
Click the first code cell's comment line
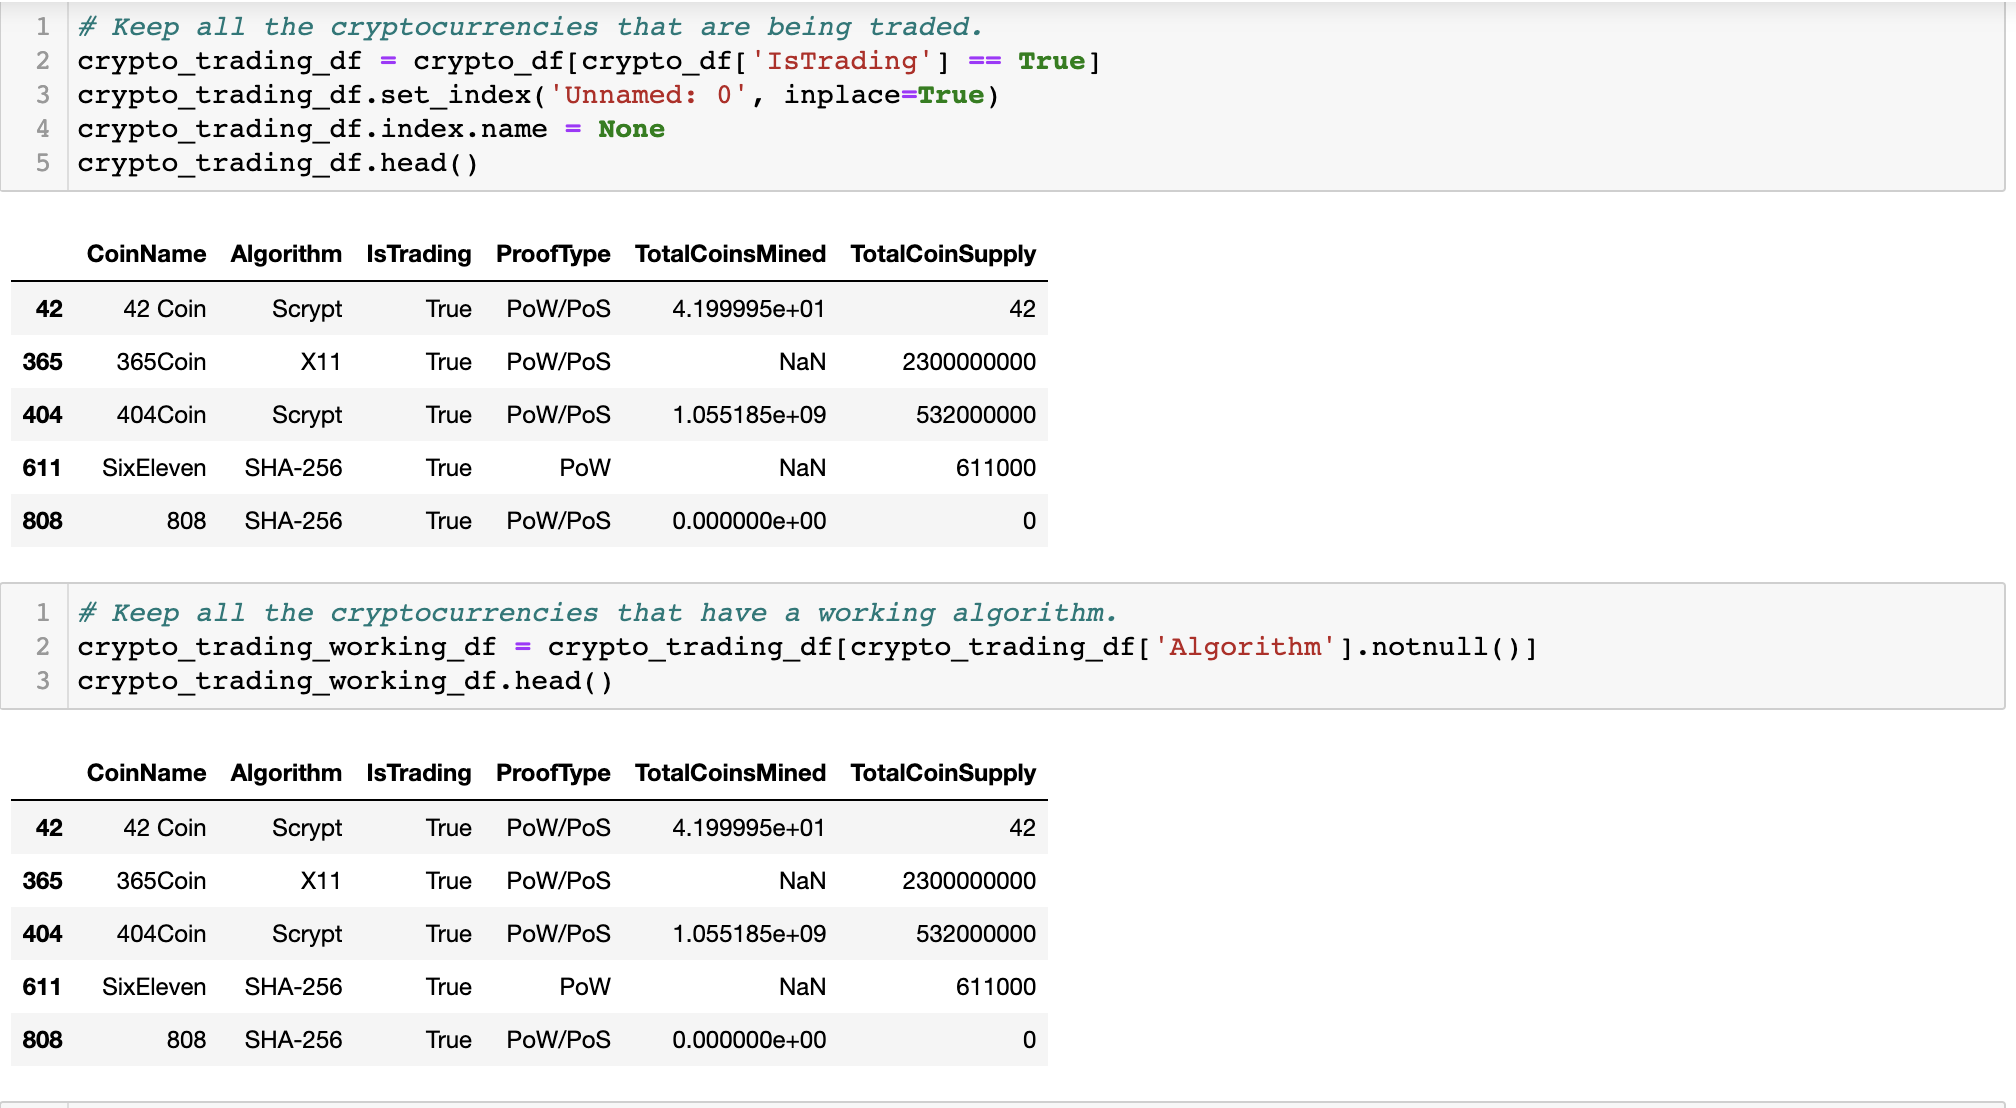point(530,27)
